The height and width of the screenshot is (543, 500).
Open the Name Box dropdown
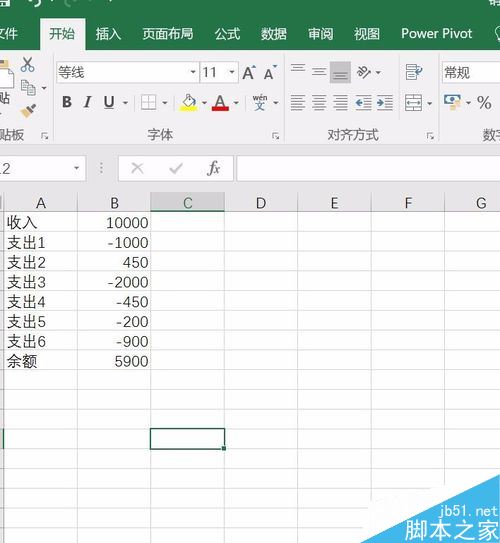(77, 168)
